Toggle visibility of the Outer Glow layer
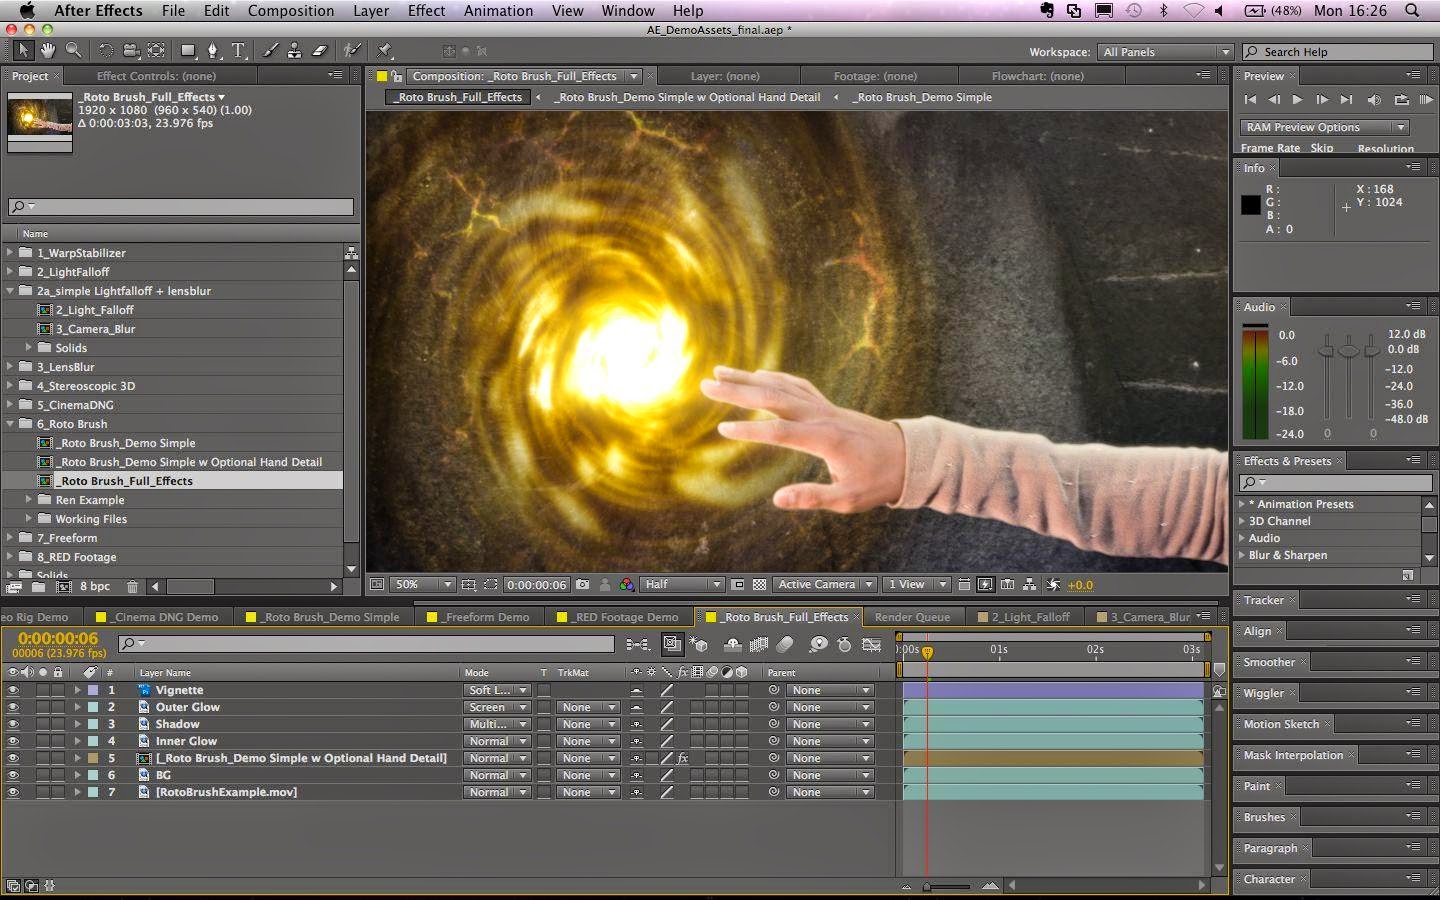Screen dimensions: 1440x900 (x=13, y=707)
